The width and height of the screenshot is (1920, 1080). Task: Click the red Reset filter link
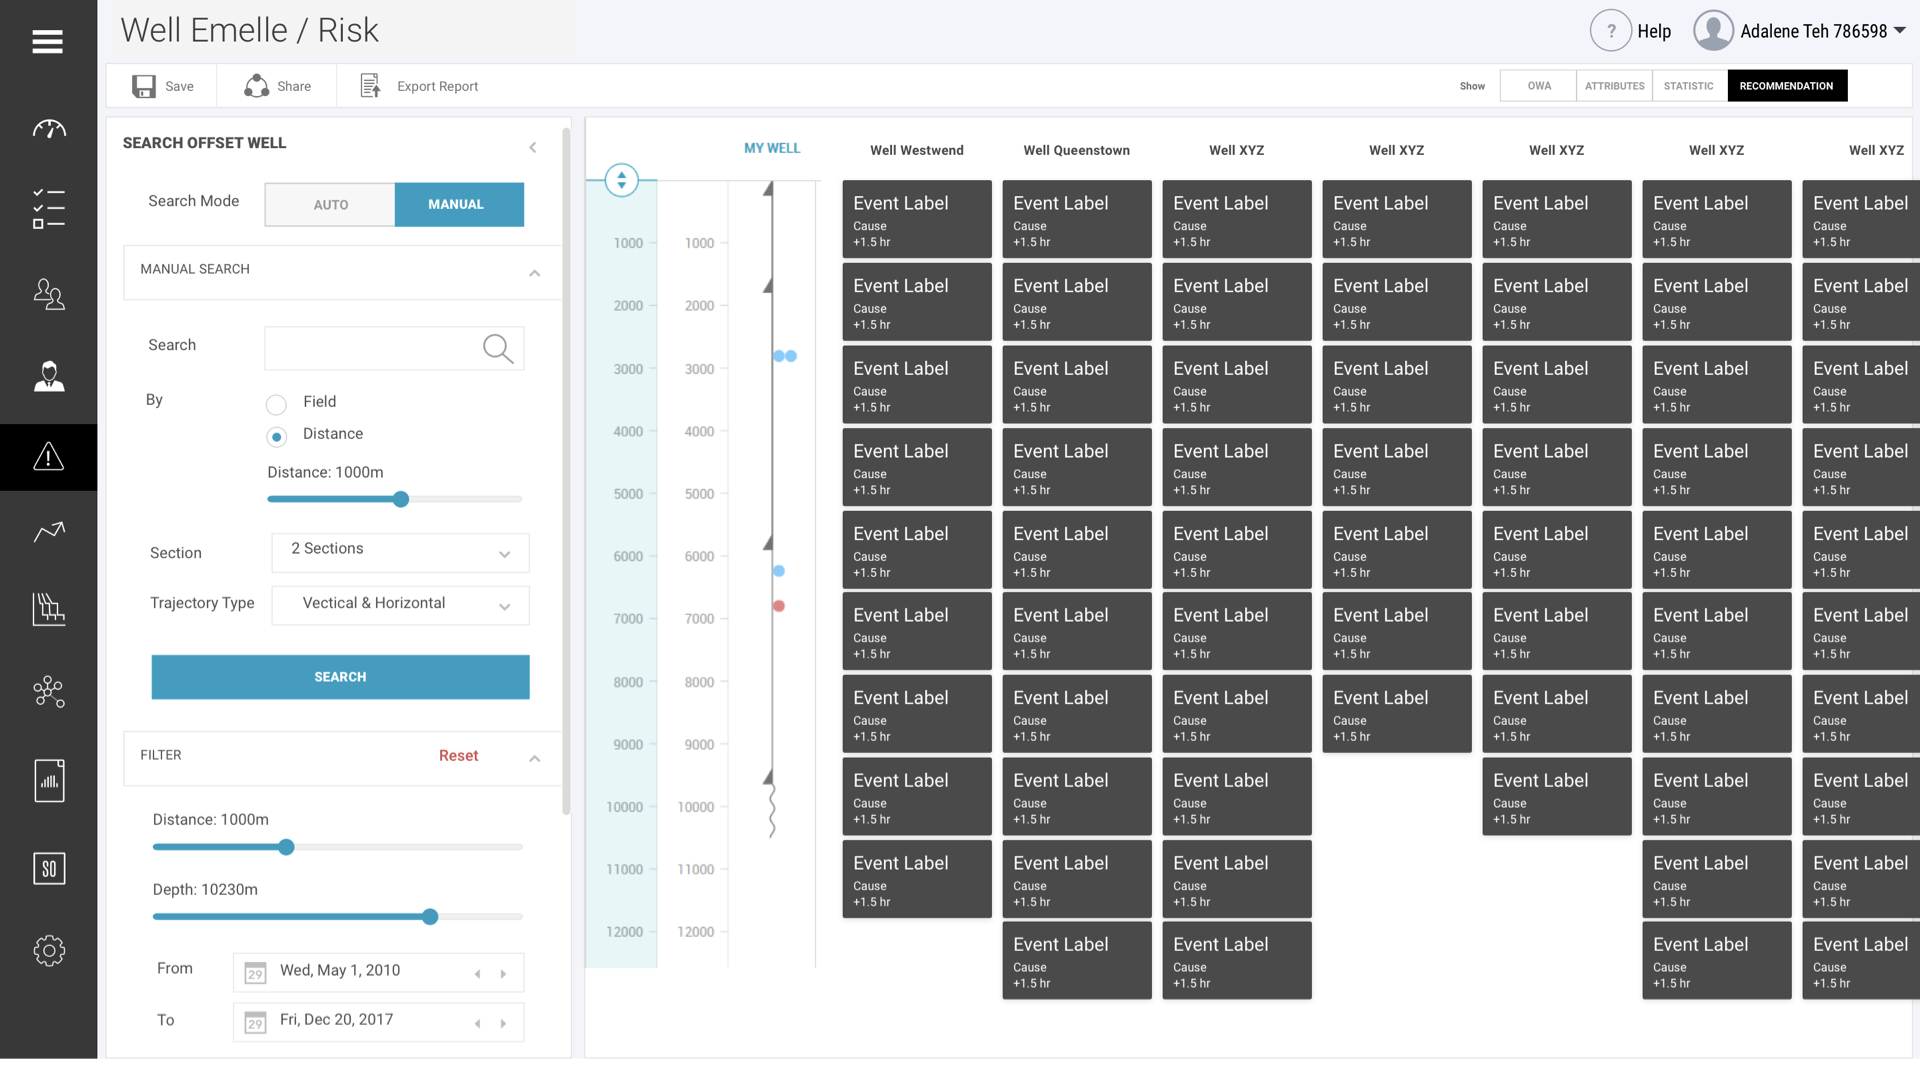458,756
